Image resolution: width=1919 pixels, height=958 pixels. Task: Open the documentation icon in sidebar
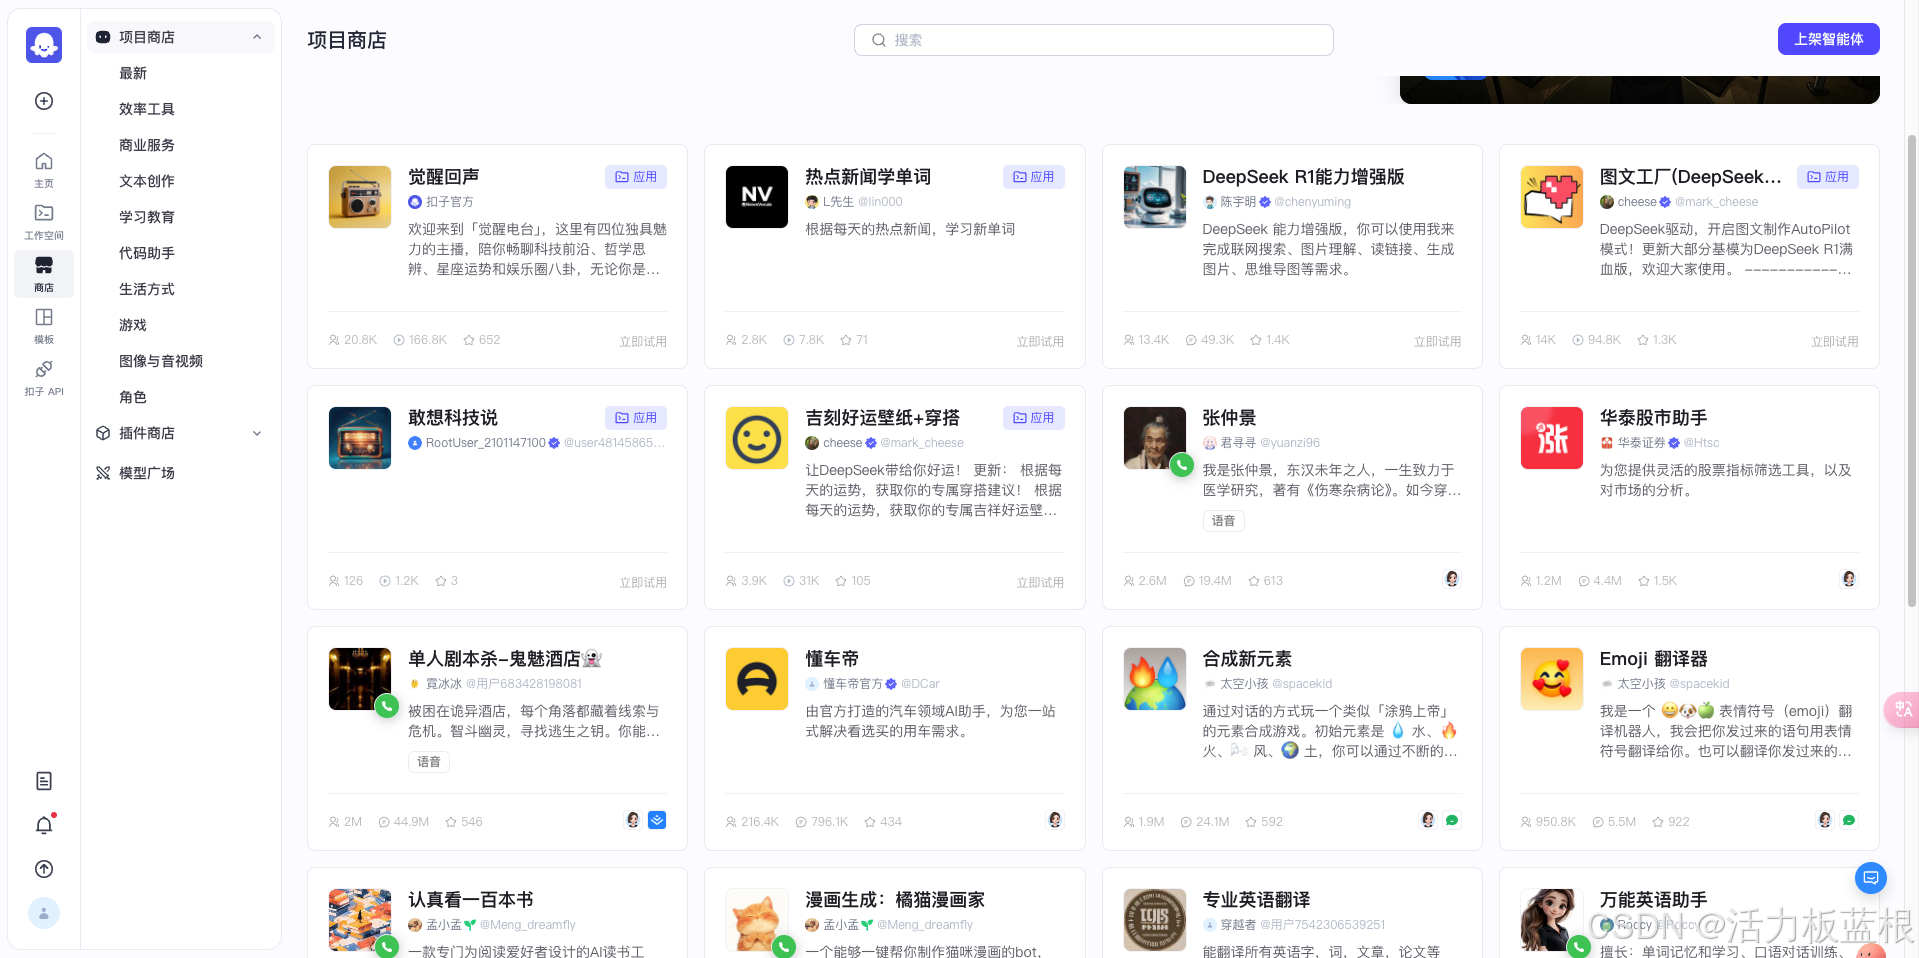click(44, 781)
